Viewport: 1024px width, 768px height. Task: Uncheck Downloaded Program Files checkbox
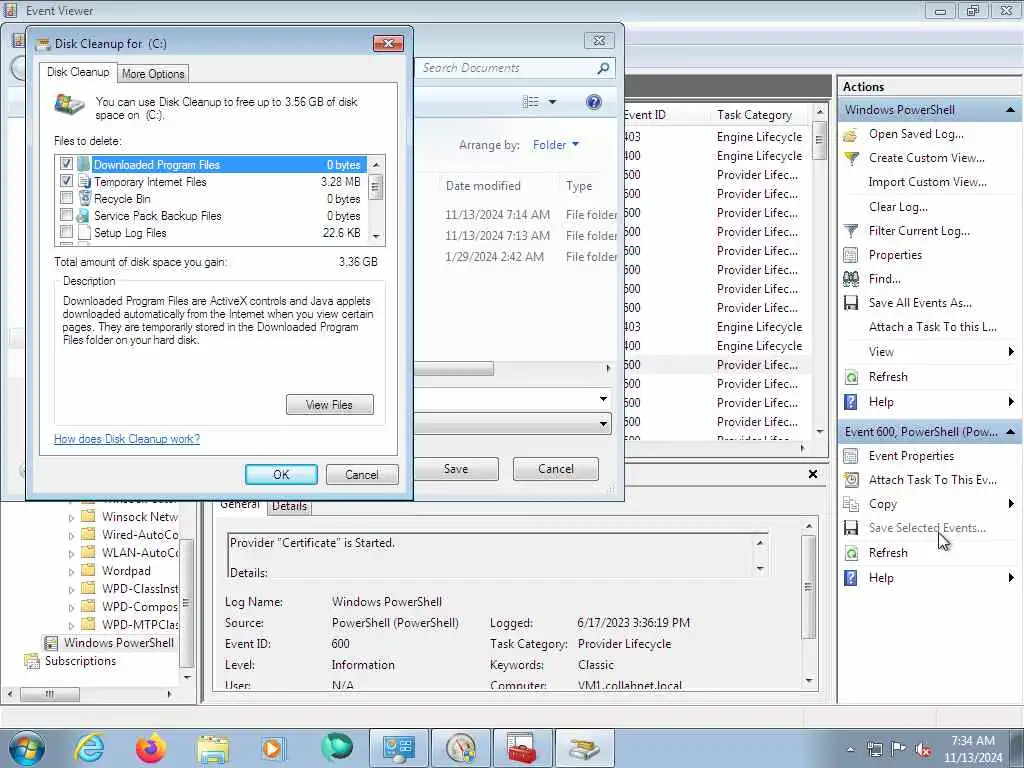pos(67,164)
